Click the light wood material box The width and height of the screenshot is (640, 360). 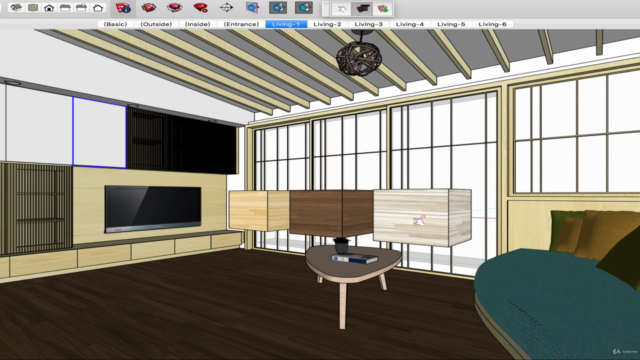(x=259, y=211)
